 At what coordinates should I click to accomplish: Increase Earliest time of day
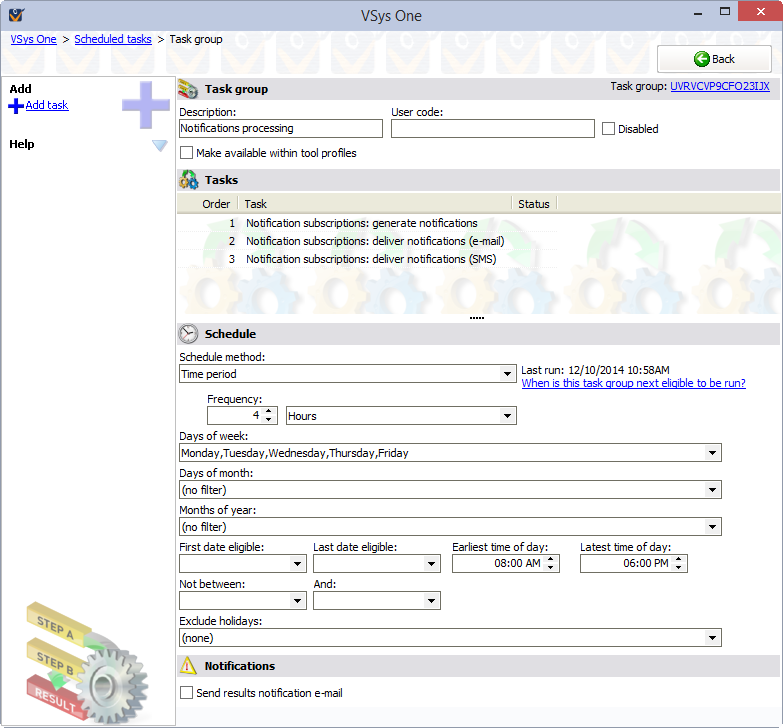550,559
